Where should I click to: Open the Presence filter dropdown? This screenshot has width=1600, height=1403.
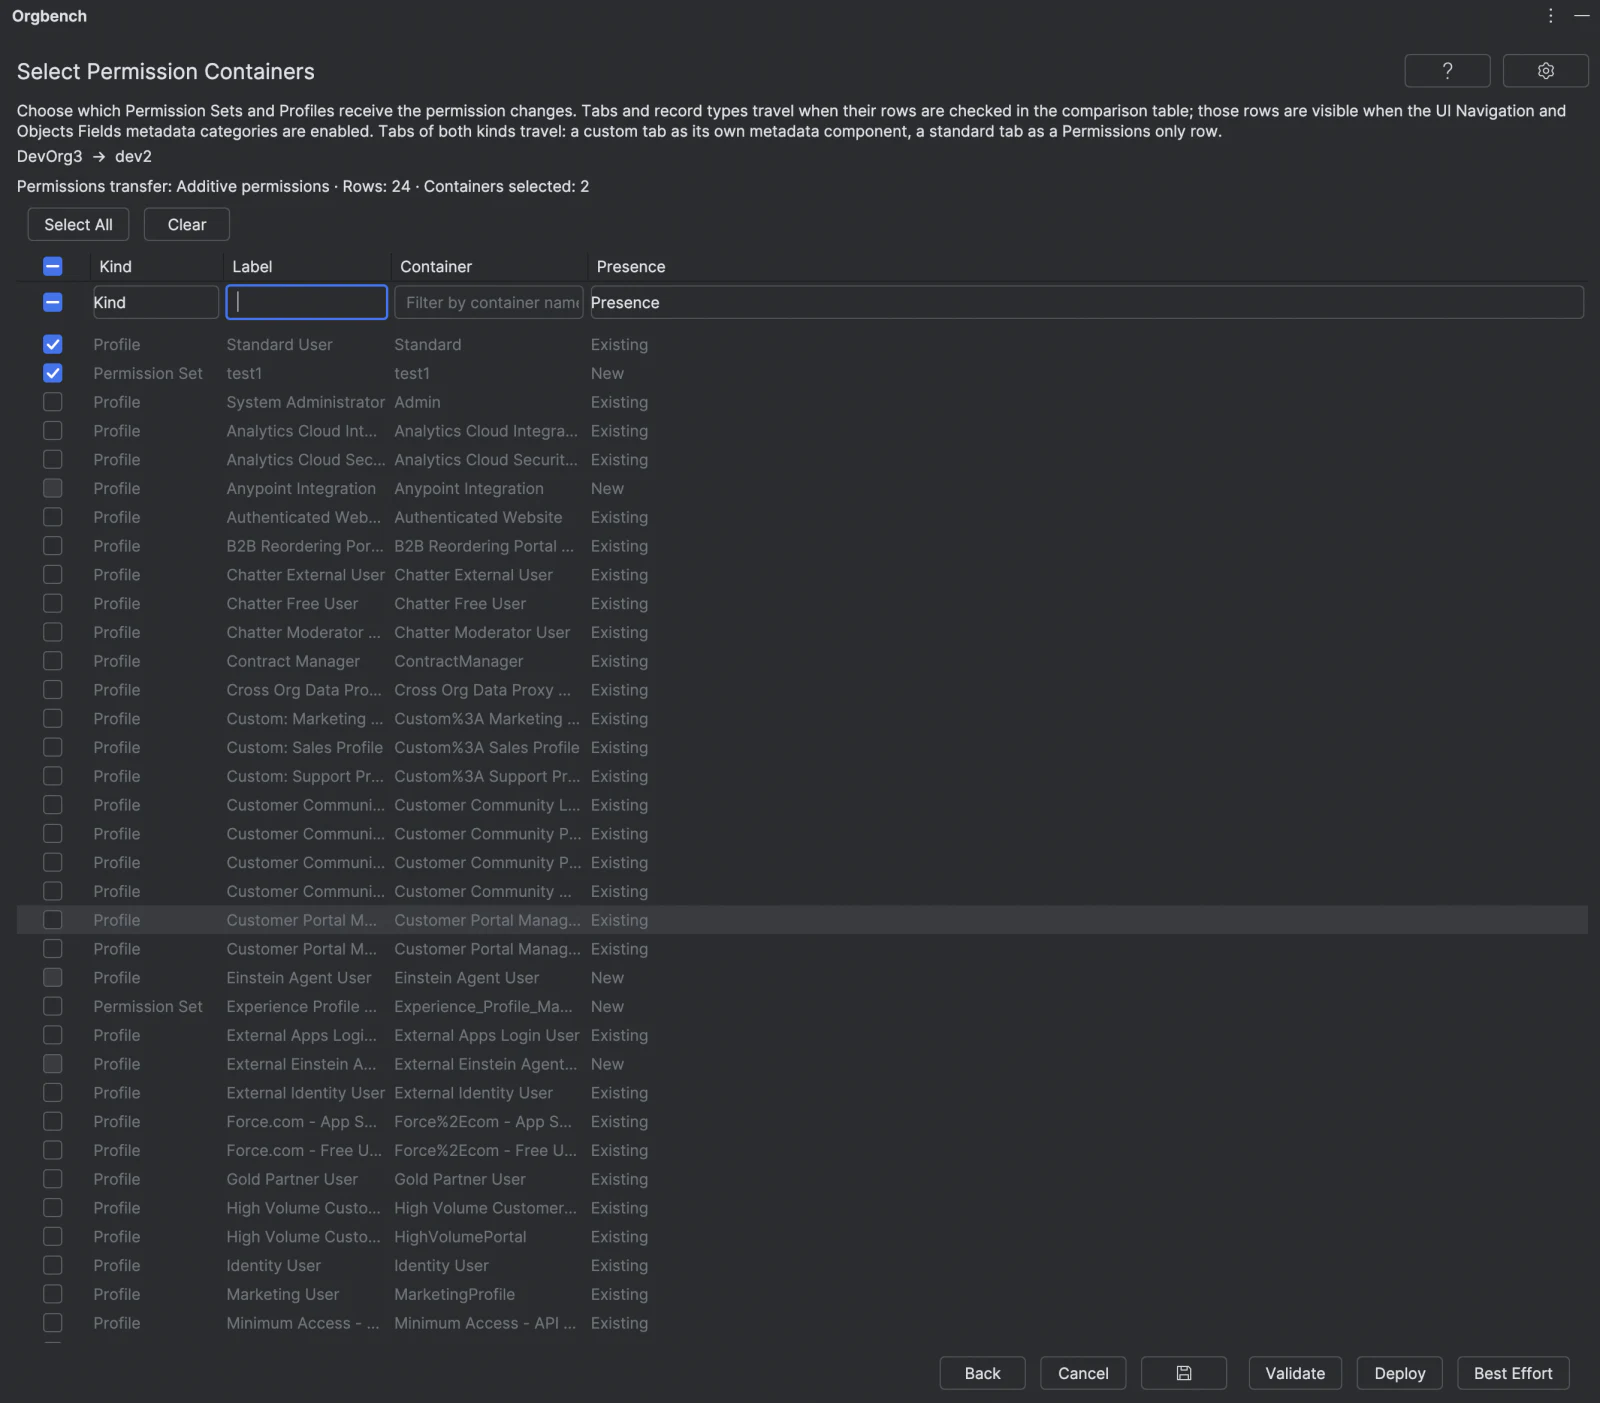(x=1086, y=302)
